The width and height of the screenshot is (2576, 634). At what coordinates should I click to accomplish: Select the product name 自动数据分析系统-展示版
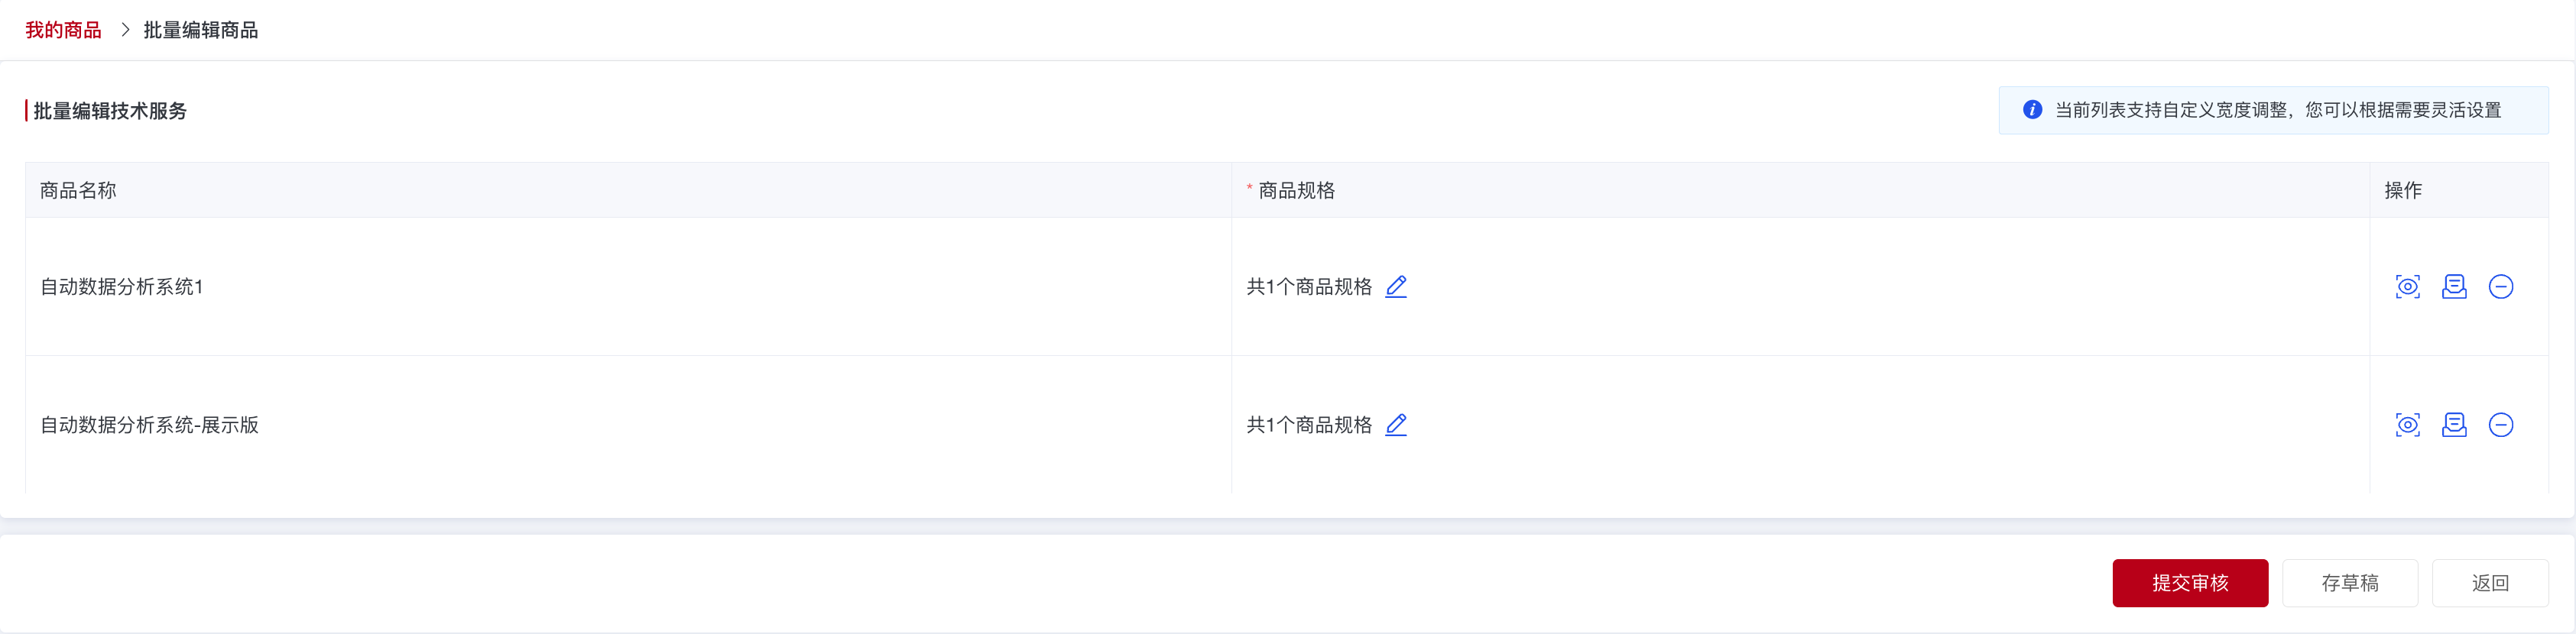(x=148, y=424)
